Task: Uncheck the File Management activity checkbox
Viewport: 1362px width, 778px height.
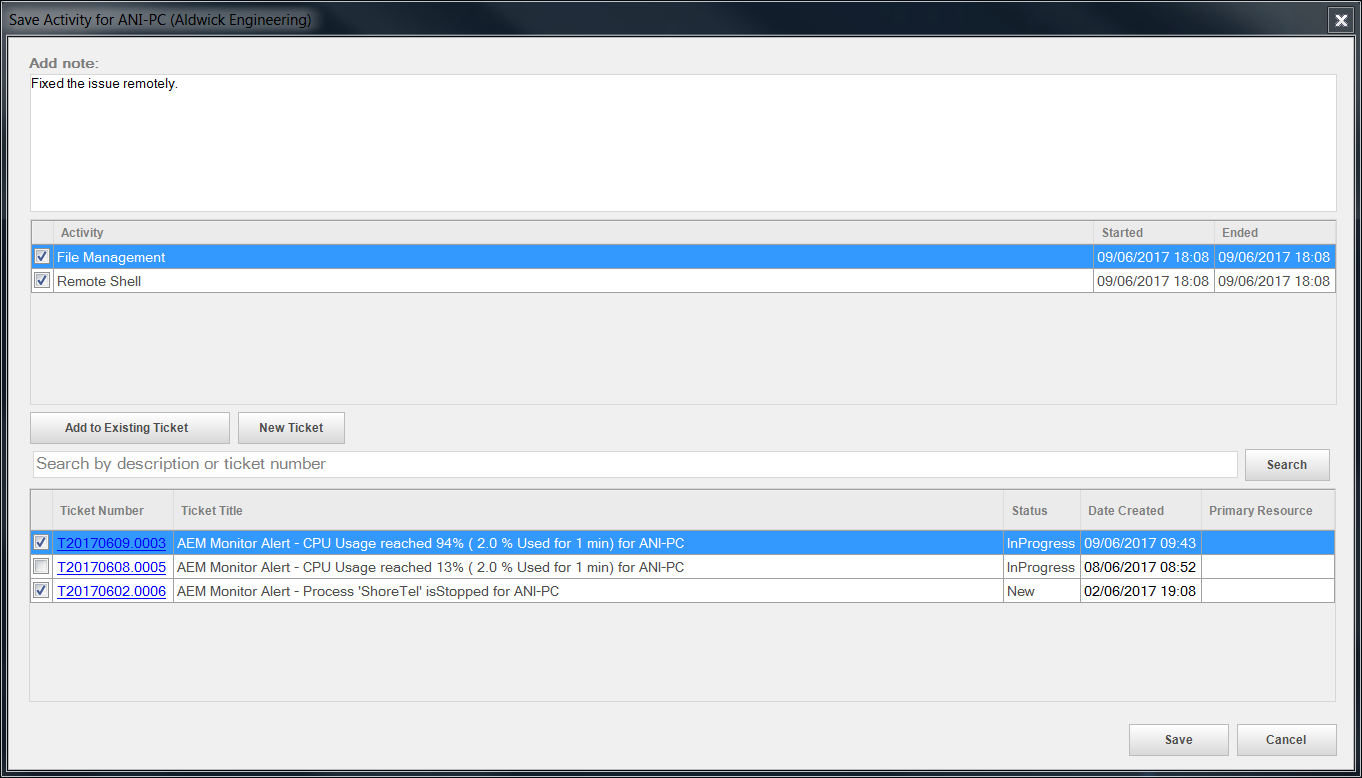Action: pos(42,256)
